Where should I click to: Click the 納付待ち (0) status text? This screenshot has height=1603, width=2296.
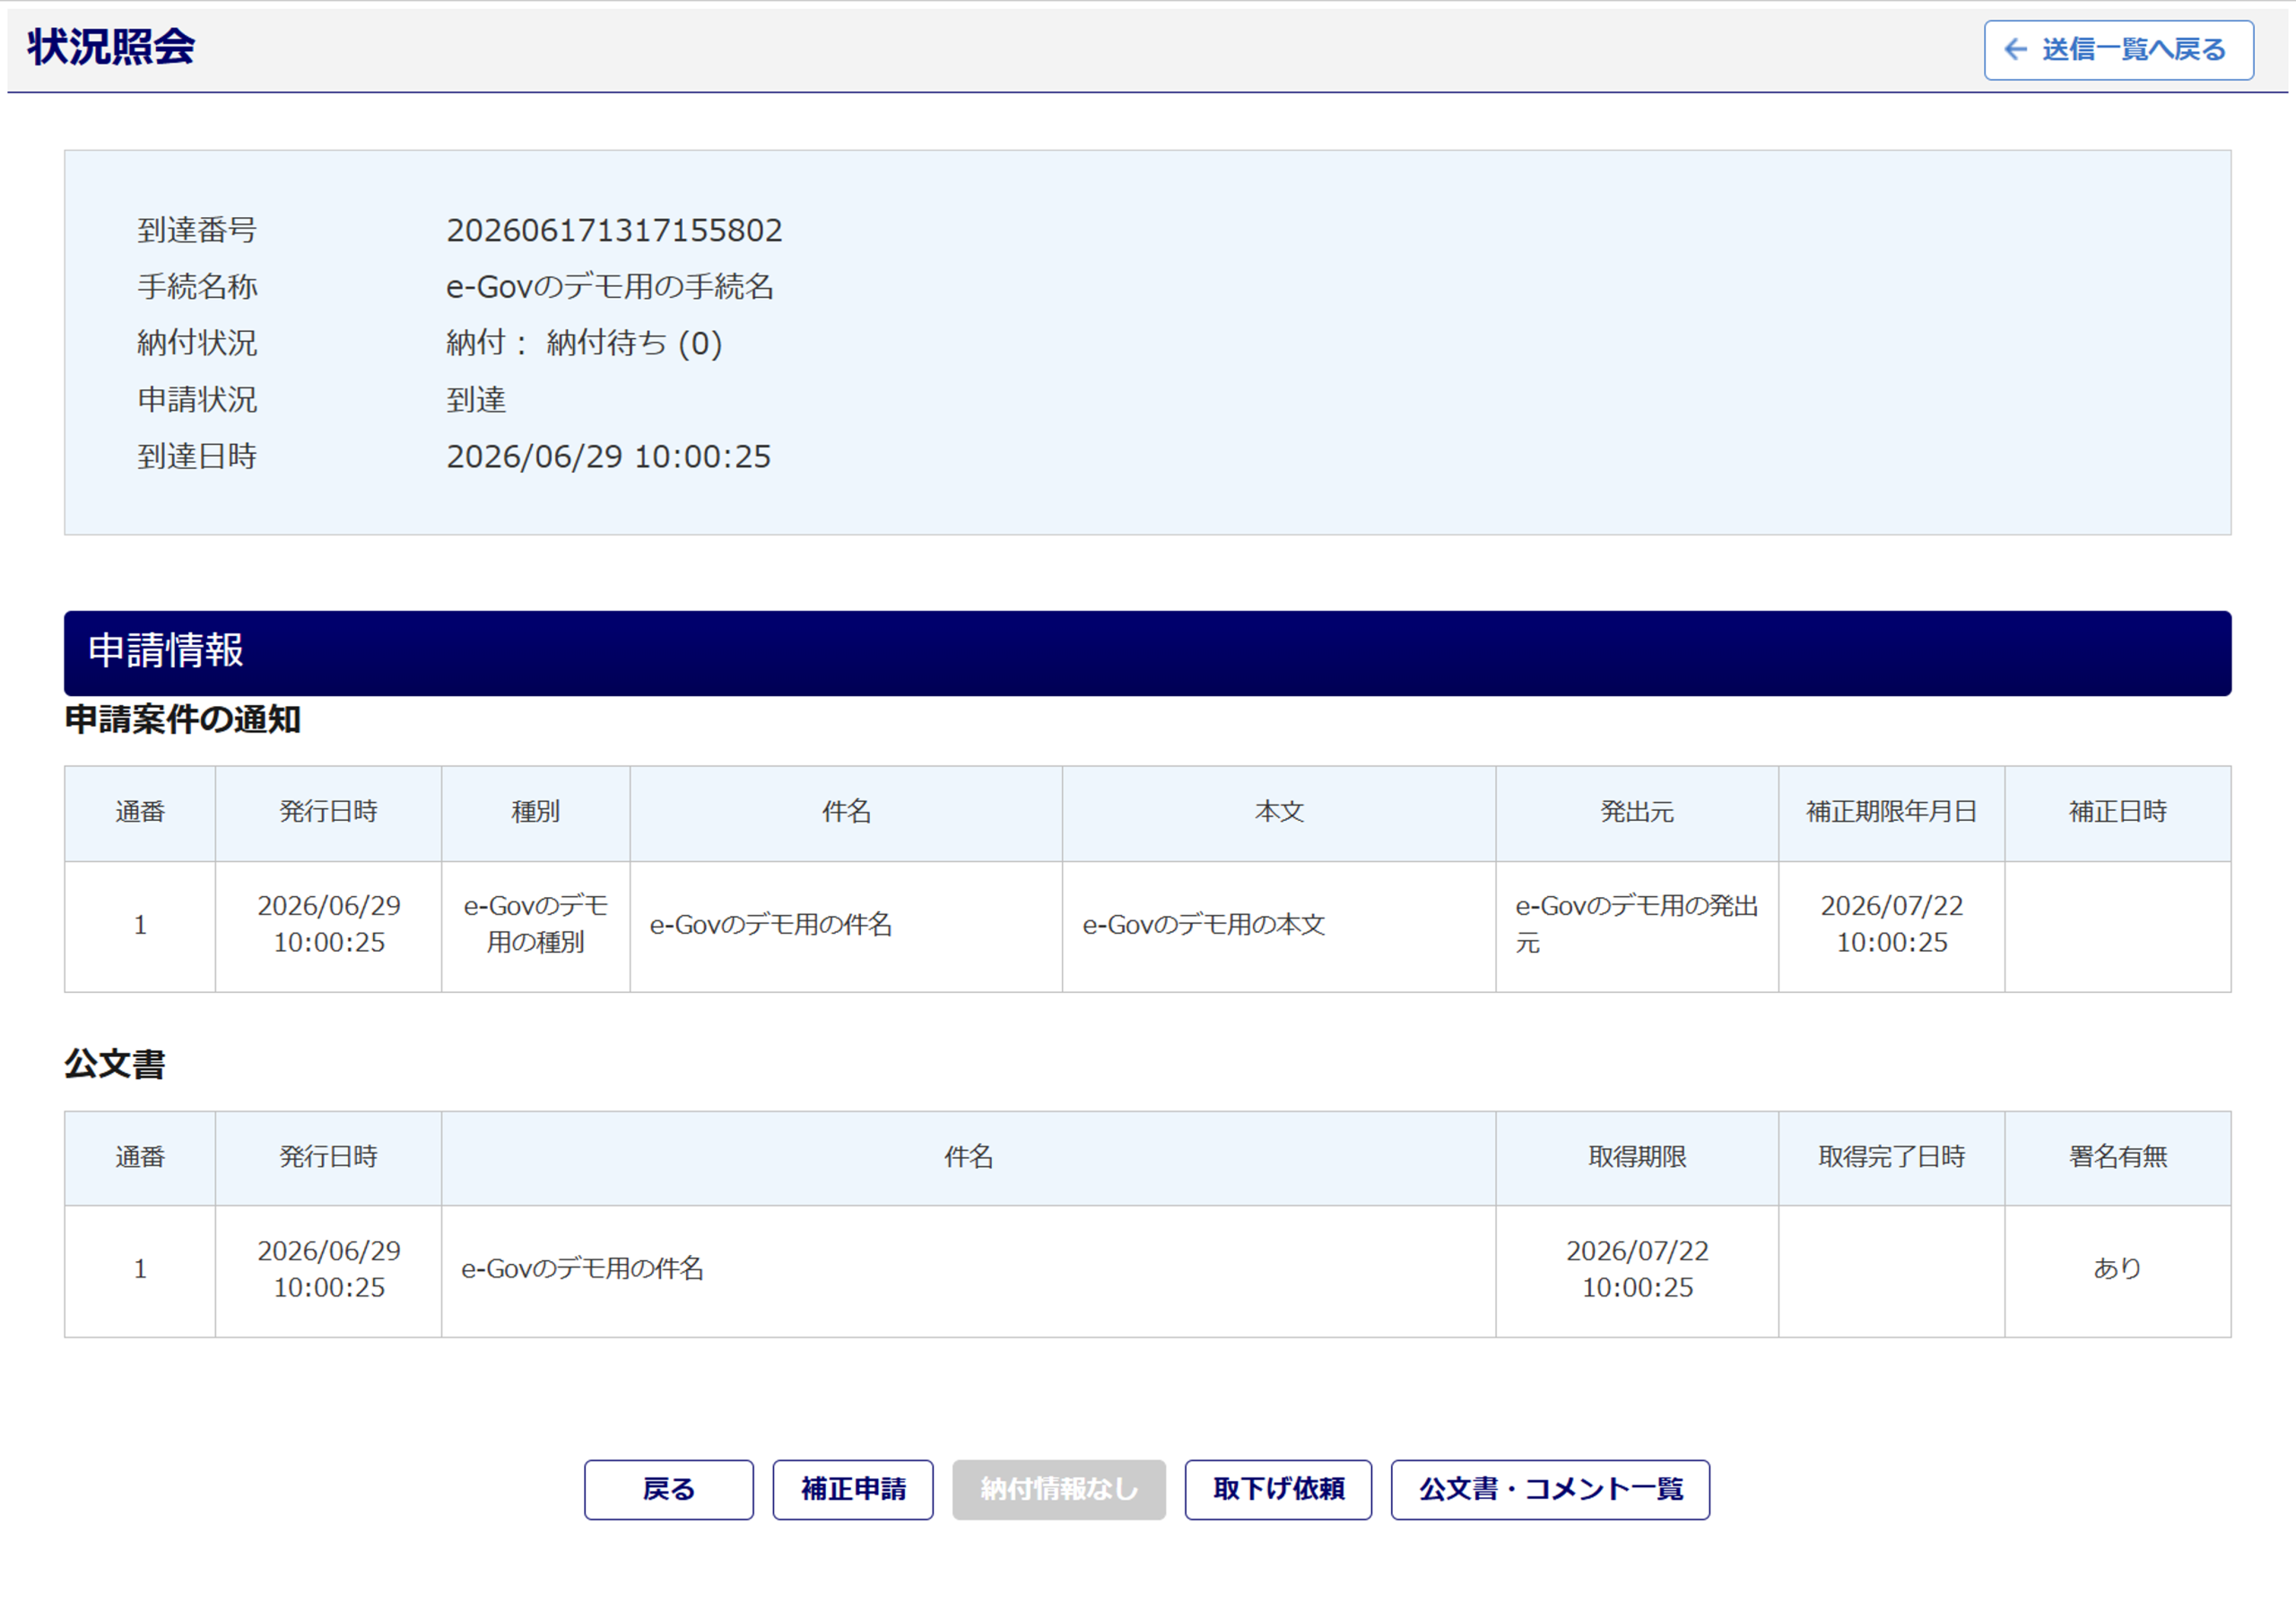coord(634,344)
